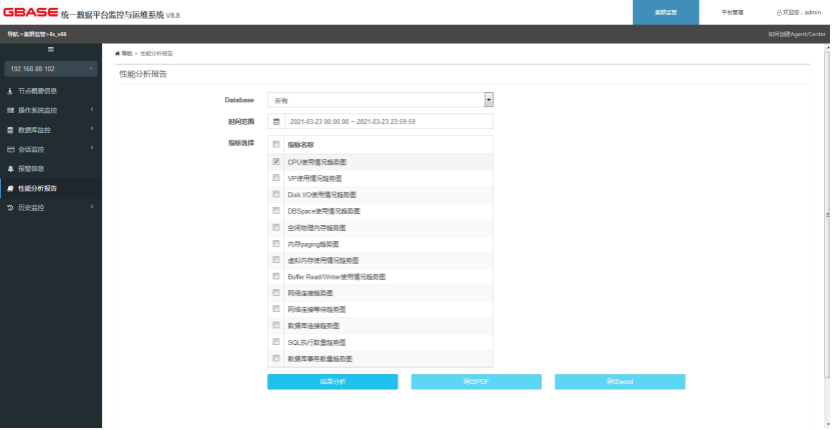The image size is (832, 430).
Task: Click the scrollbar up arrow
Action: 827,48
